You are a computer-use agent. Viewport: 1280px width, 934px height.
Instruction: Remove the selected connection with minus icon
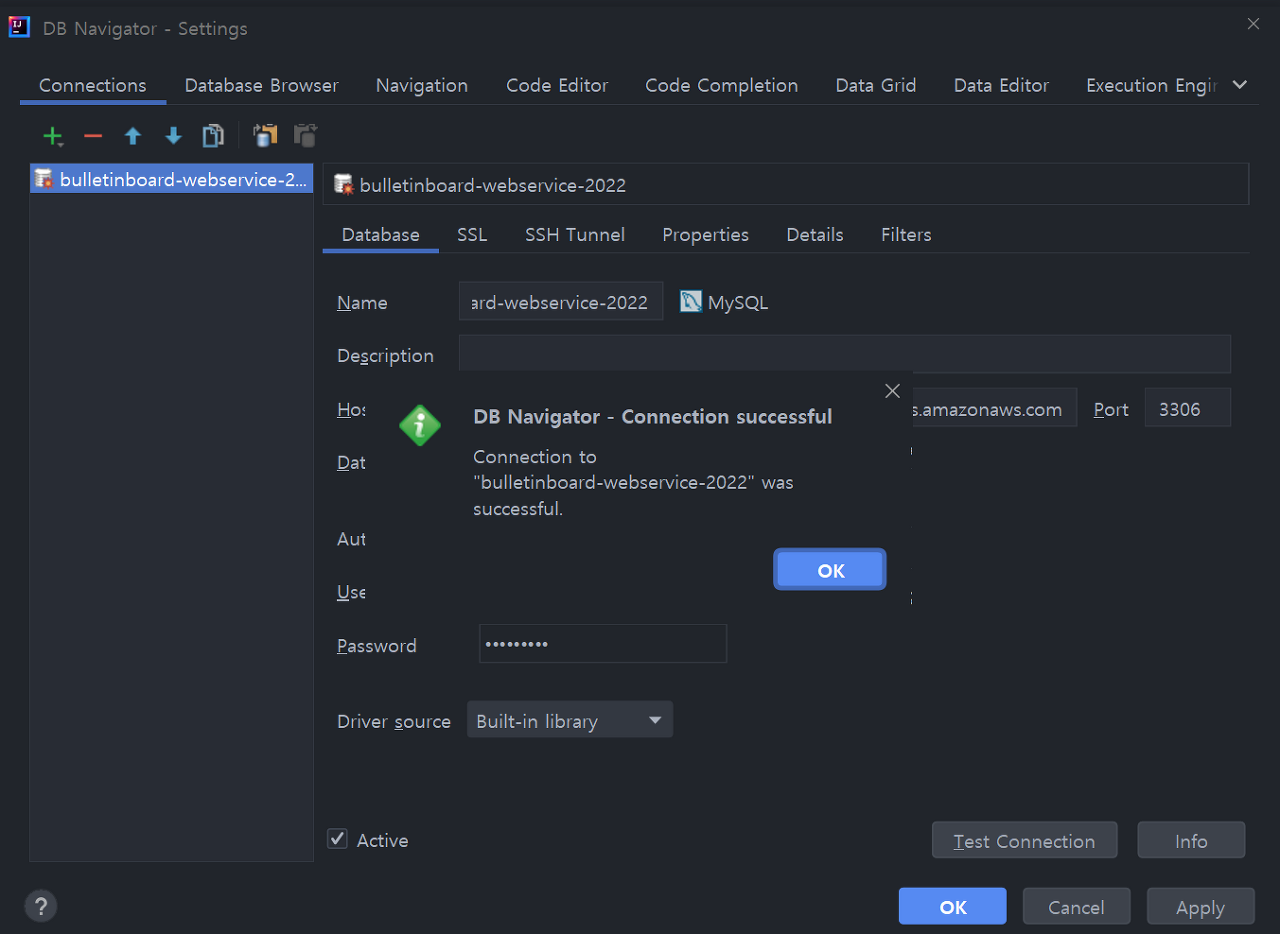point(93,136)
